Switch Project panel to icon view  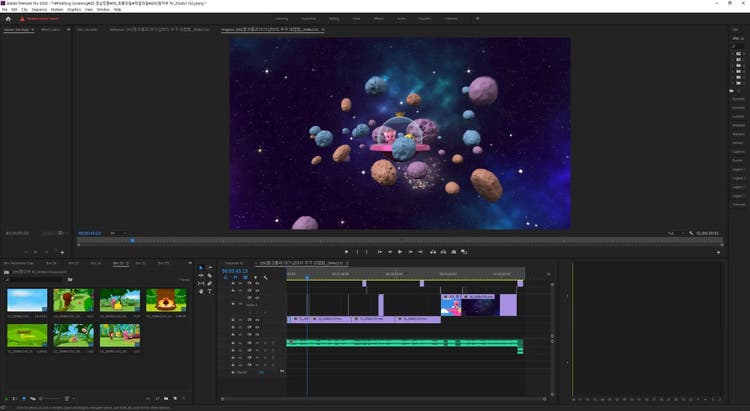[24, 398]
